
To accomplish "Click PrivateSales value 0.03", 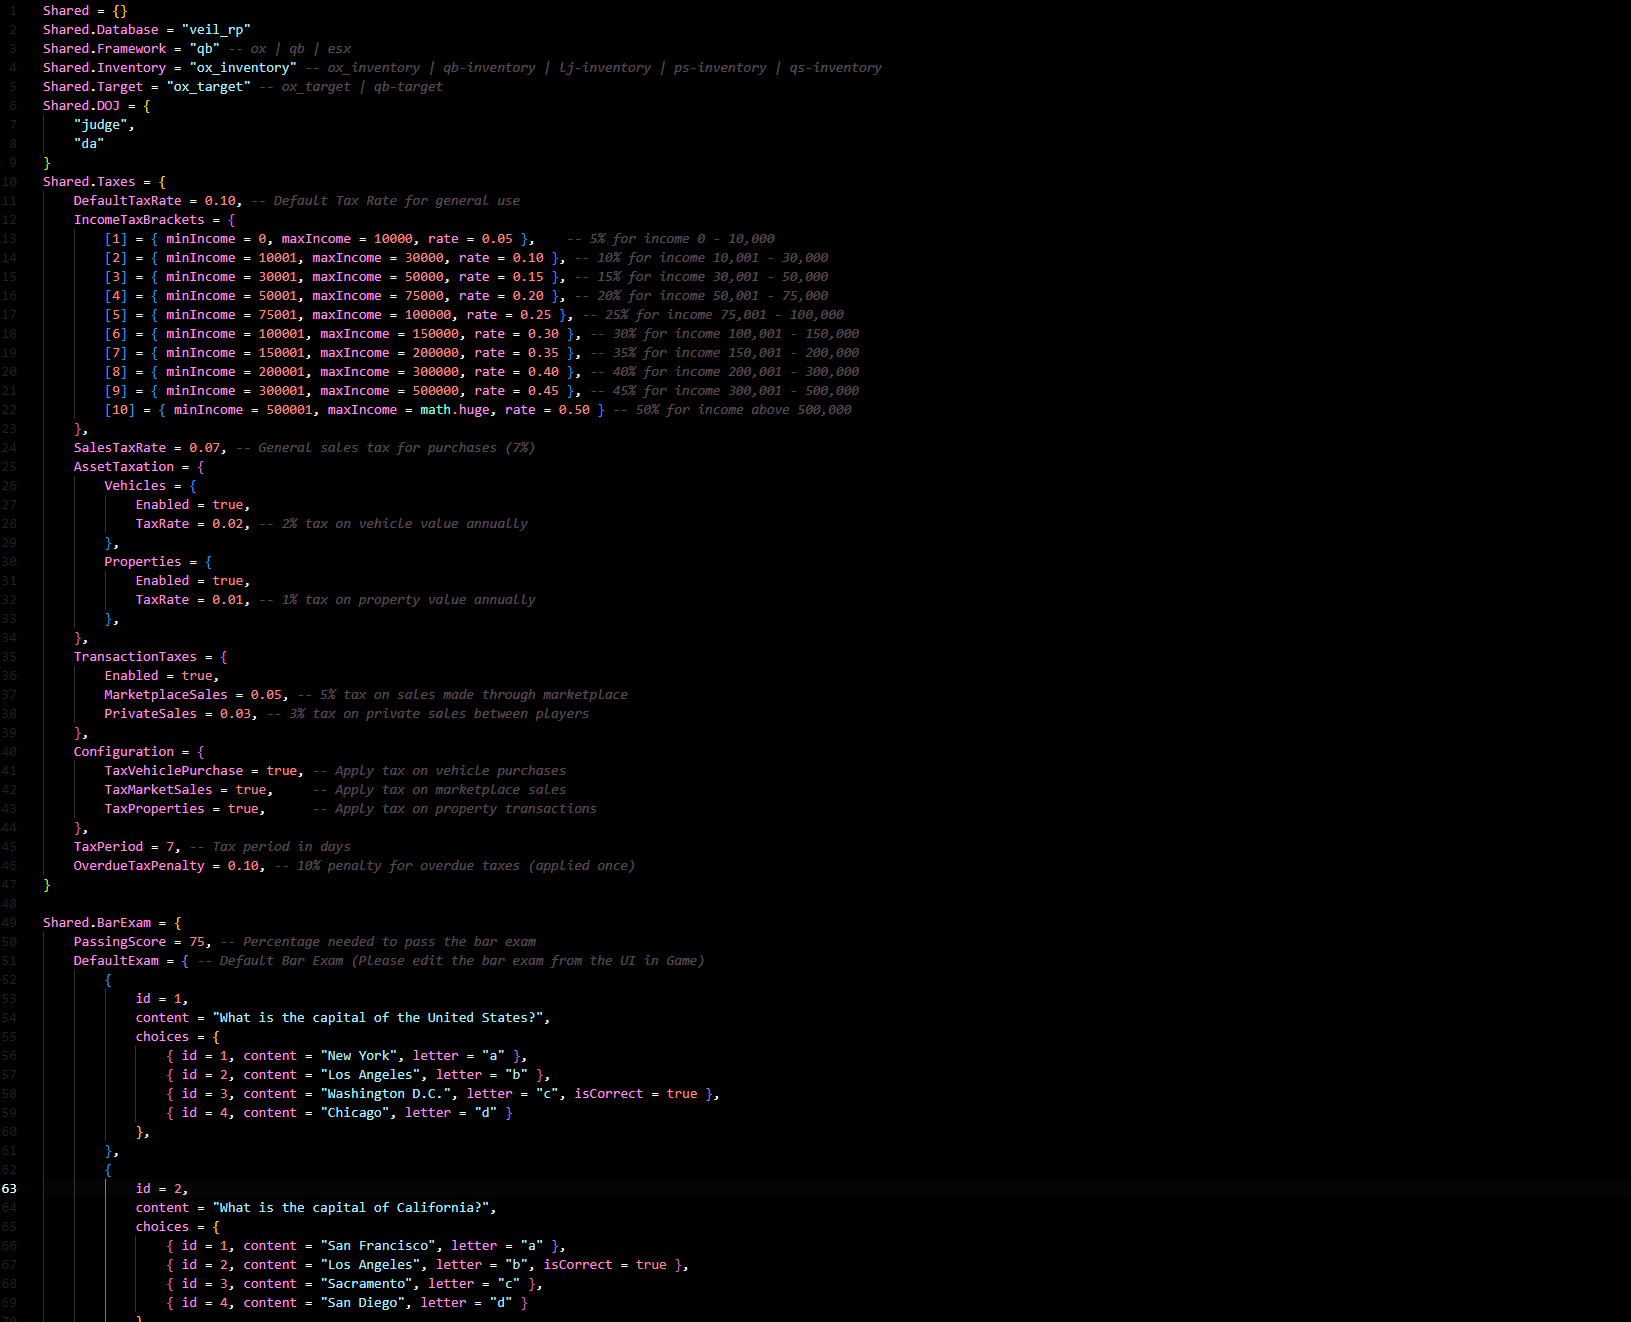I will point(236,713).
